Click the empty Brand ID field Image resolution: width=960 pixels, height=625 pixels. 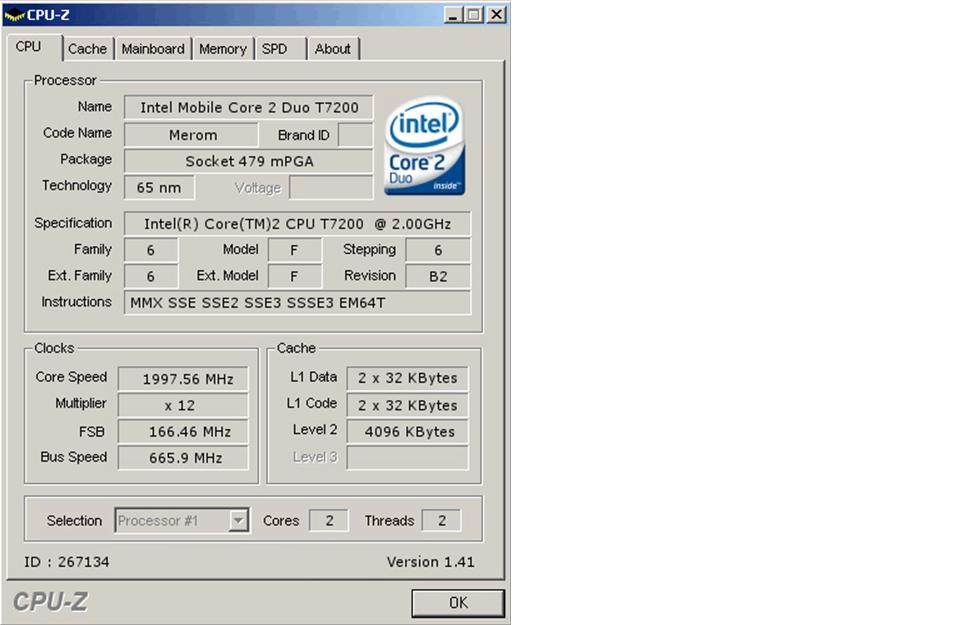pyautogui.click(x=355, y=135)
